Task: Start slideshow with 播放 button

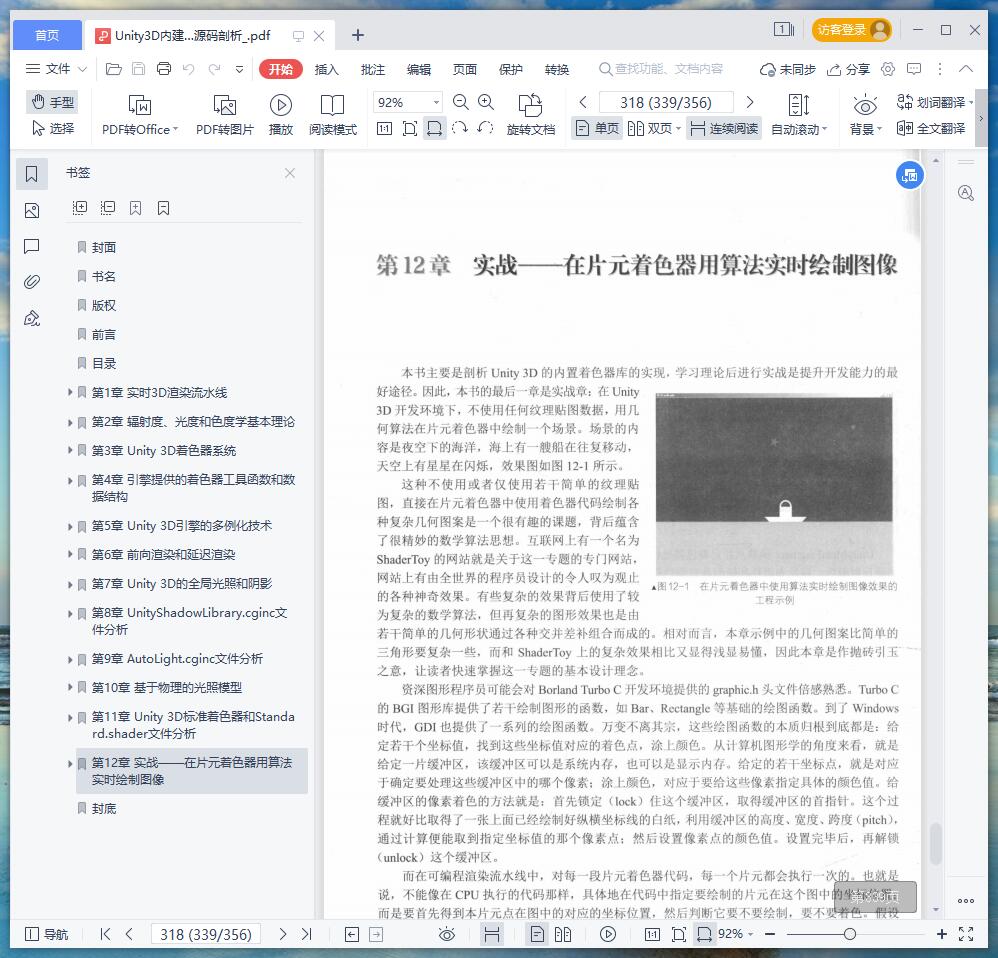Action: click(x=281, y=115)
